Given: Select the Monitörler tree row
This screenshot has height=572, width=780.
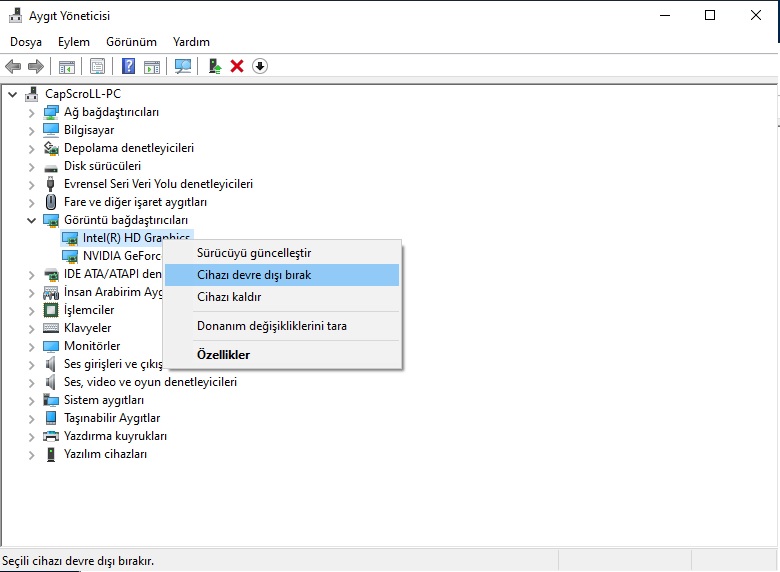Looking at the screenshot, I should [92, 346].
